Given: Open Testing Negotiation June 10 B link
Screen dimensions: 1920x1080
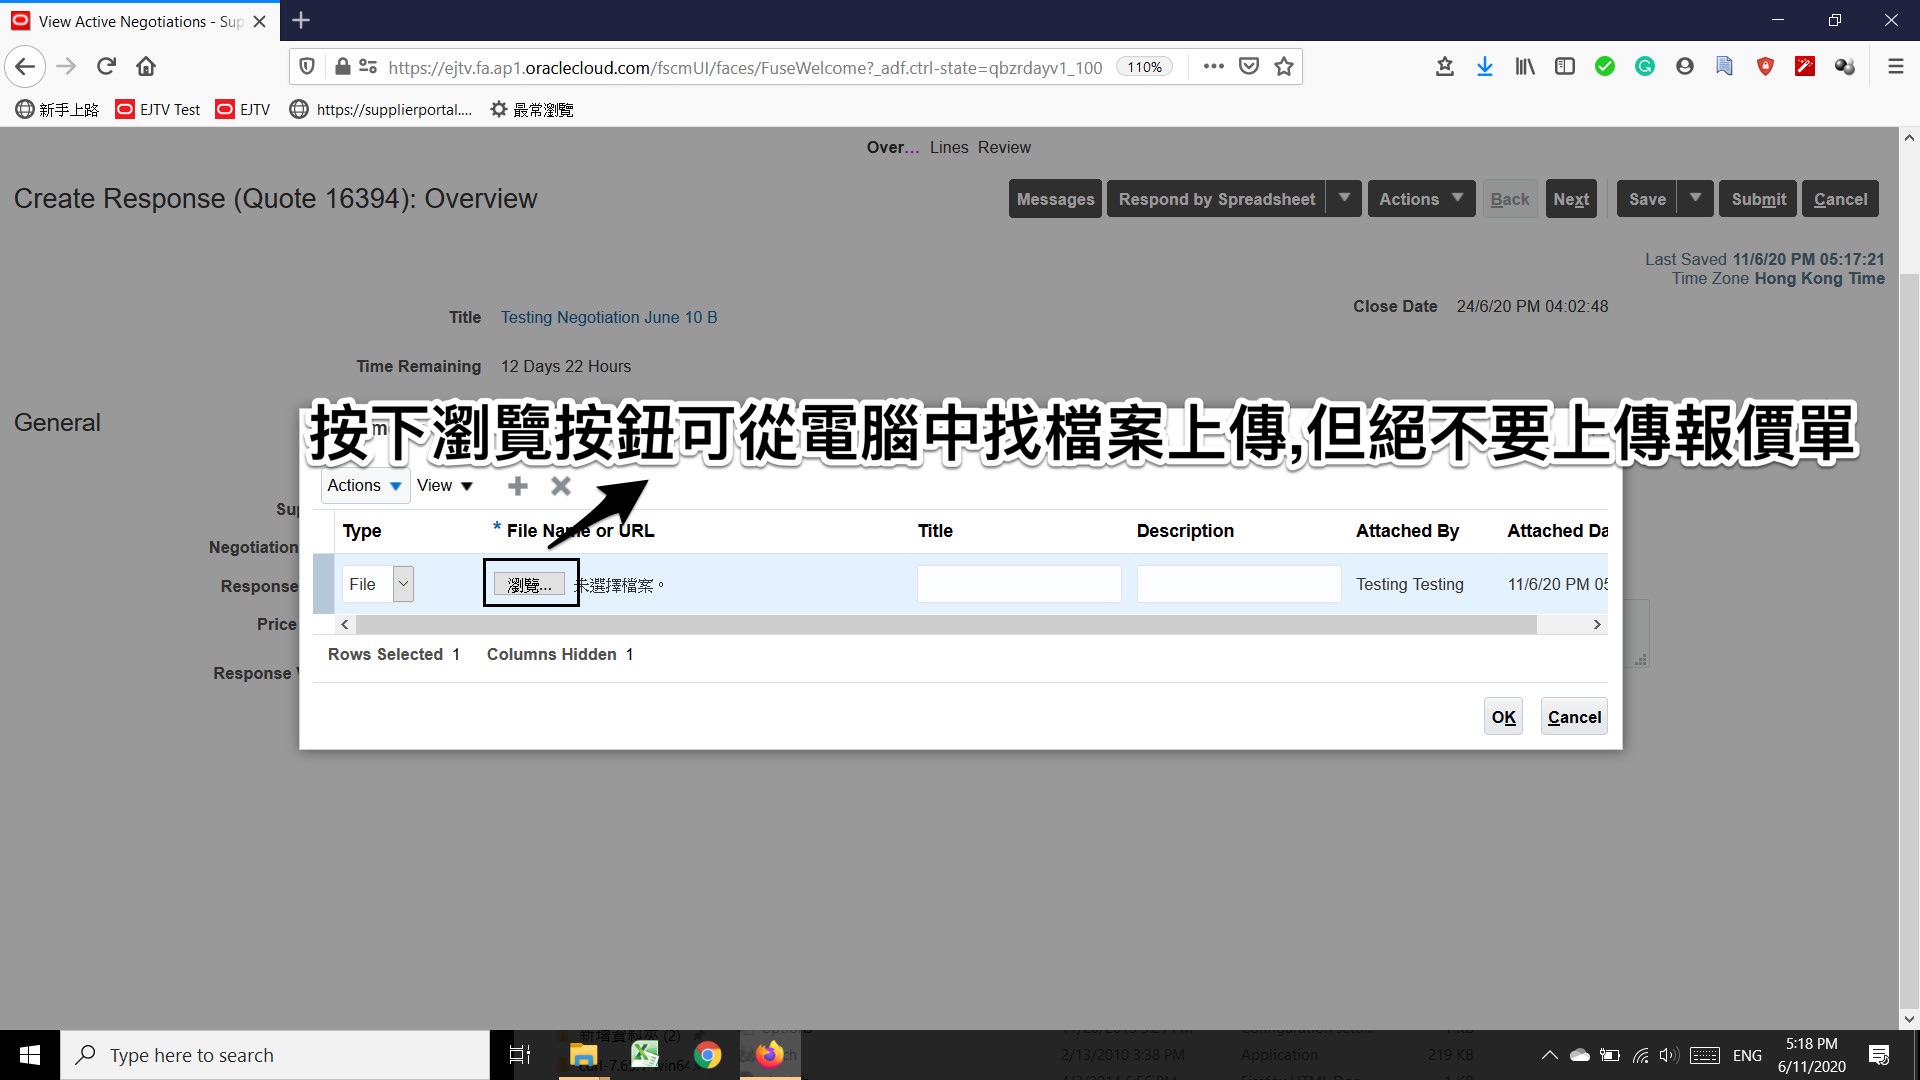Looking at the screenshot, I should pos(609,317).
